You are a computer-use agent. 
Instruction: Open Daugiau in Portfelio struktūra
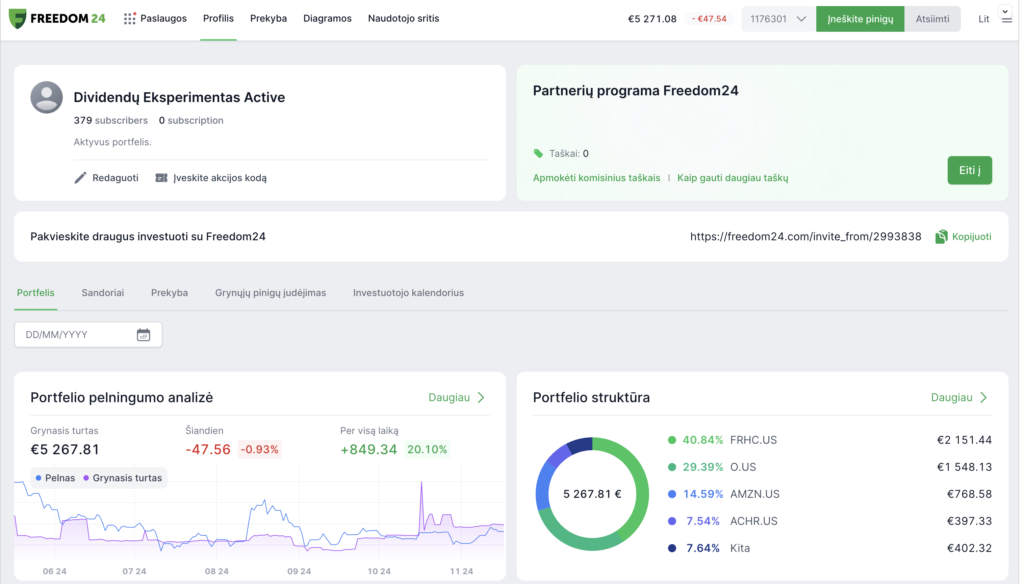(952, 397)
